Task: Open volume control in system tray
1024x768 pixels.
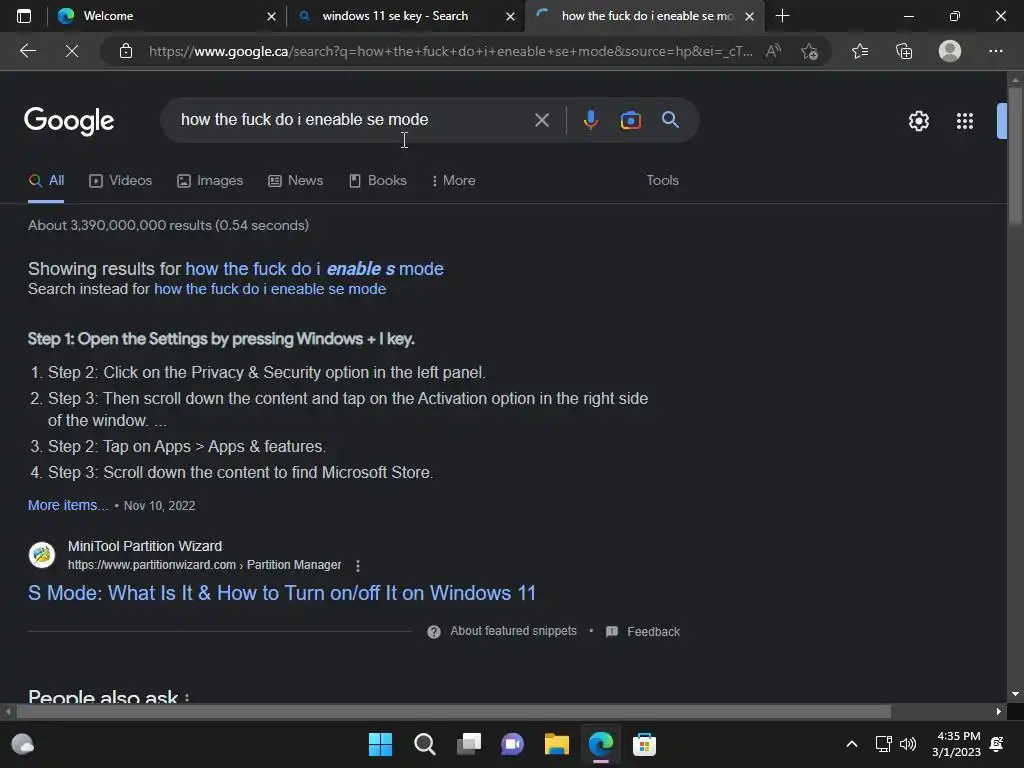Action: pyautogui.click(x=908, y=744)
